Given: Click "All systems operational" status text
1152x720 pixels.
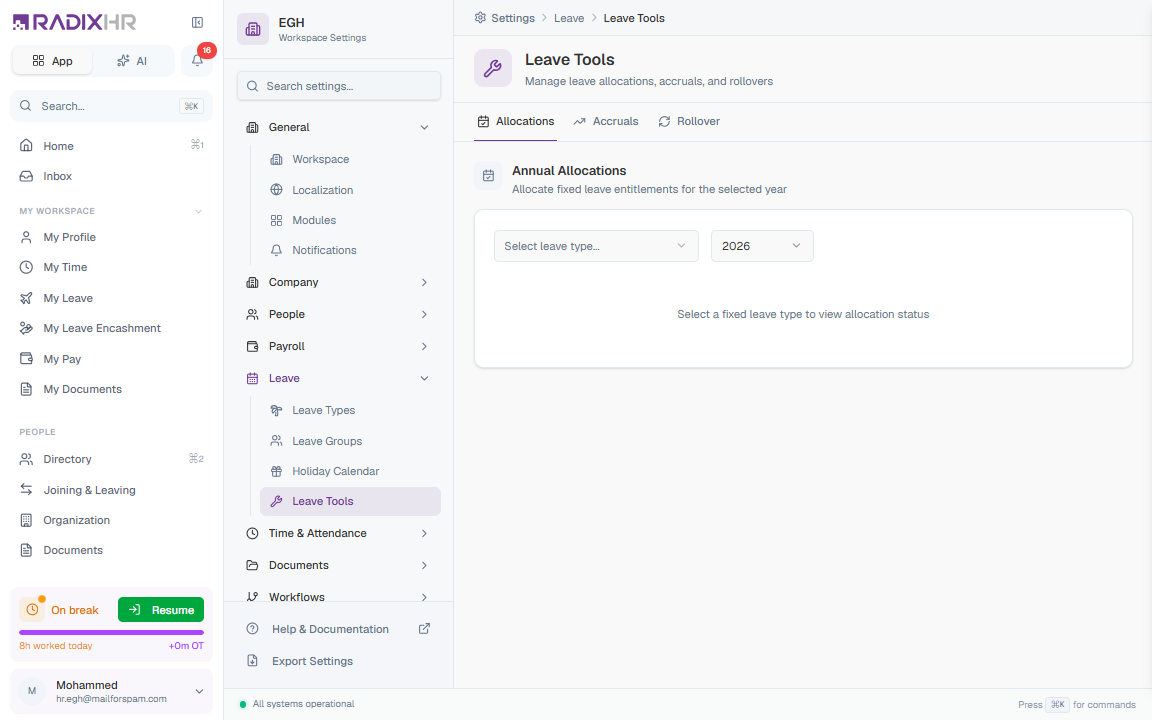Looking at the screenshot, I should 303,704.
